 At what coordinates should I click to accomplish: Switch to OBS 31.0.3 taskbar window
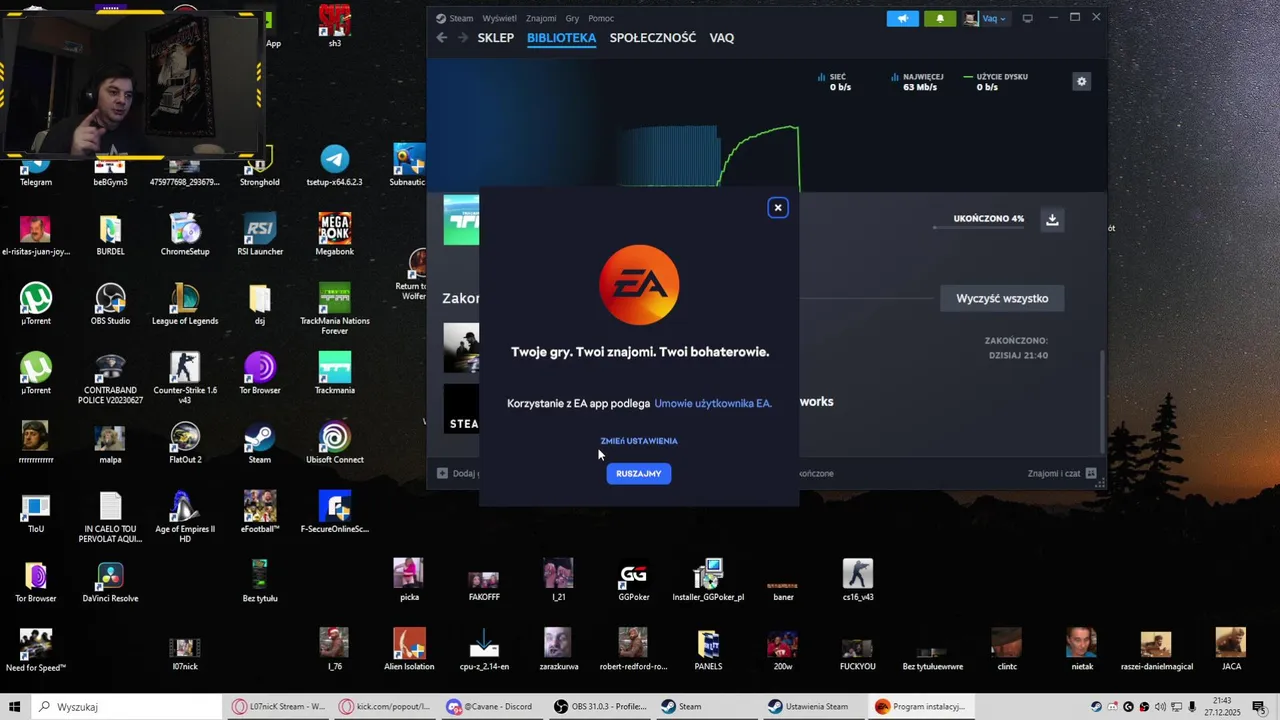601,707
